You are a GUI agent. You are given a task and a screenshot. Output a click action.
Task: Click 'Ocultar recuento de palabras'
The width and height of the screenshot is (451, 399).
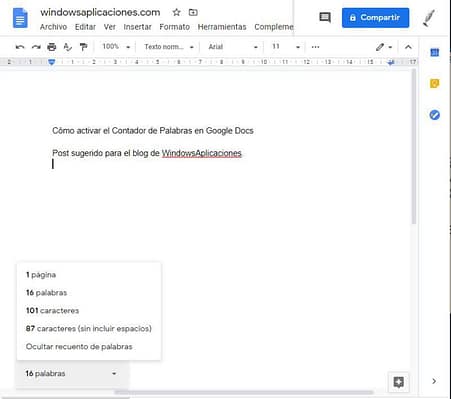pos(79,347)
